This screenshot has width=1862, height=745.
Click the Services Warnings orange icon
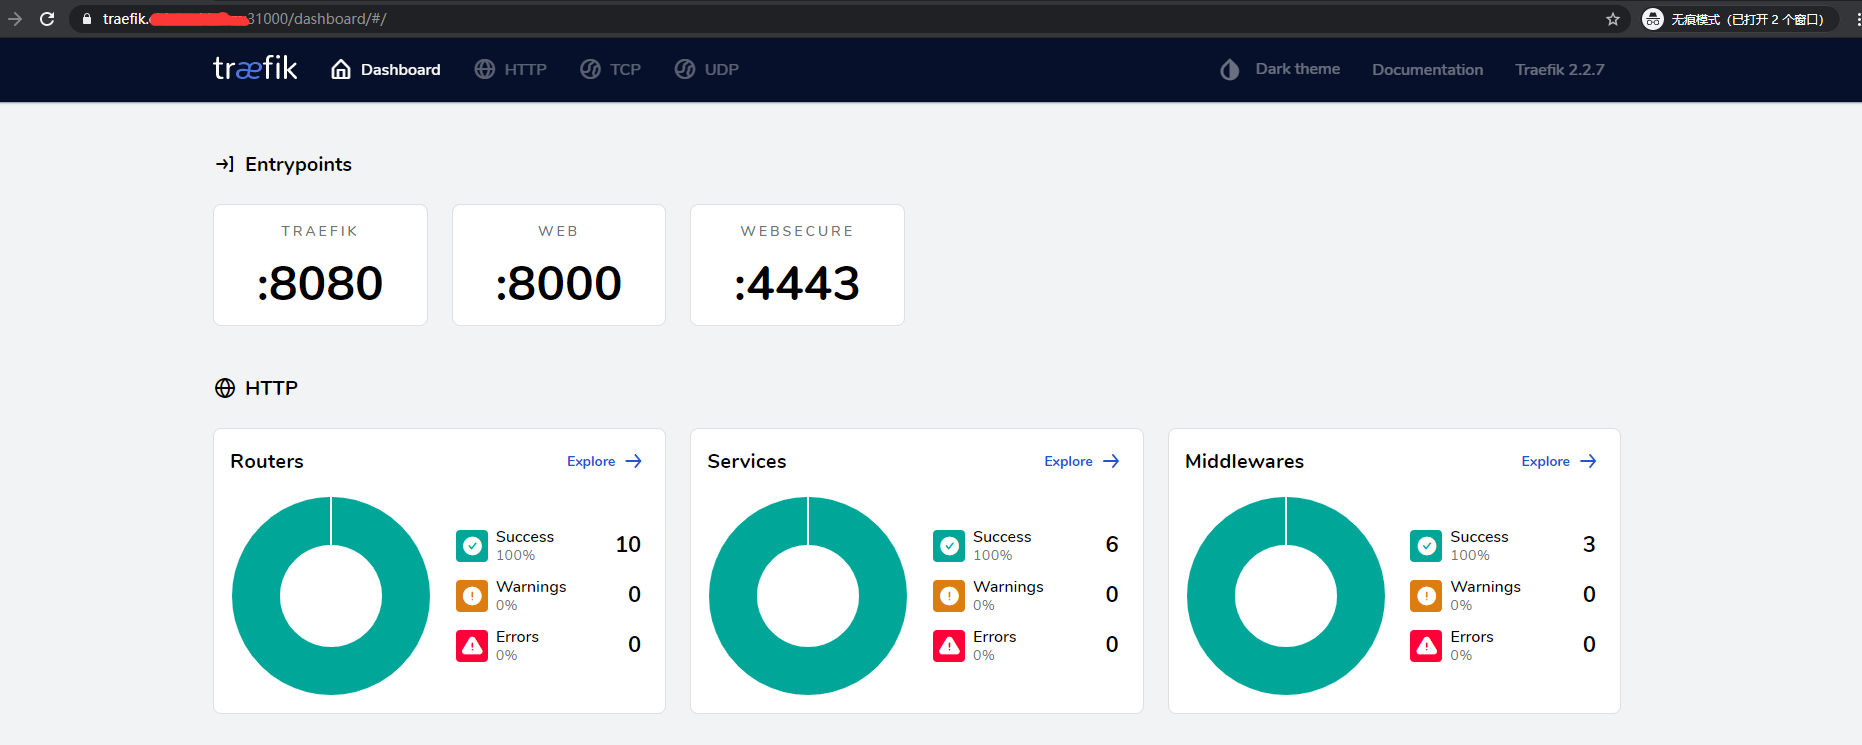(949, 596)
